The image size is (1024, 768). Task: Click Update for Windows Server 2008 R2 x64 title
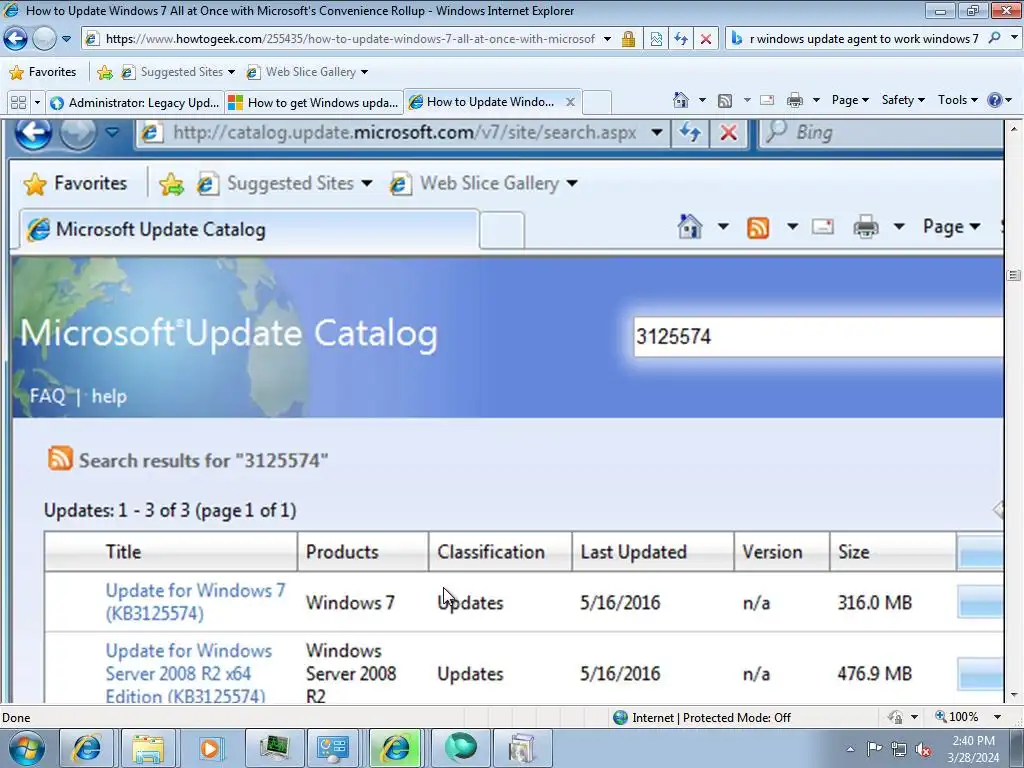click(x=189, y=673)
